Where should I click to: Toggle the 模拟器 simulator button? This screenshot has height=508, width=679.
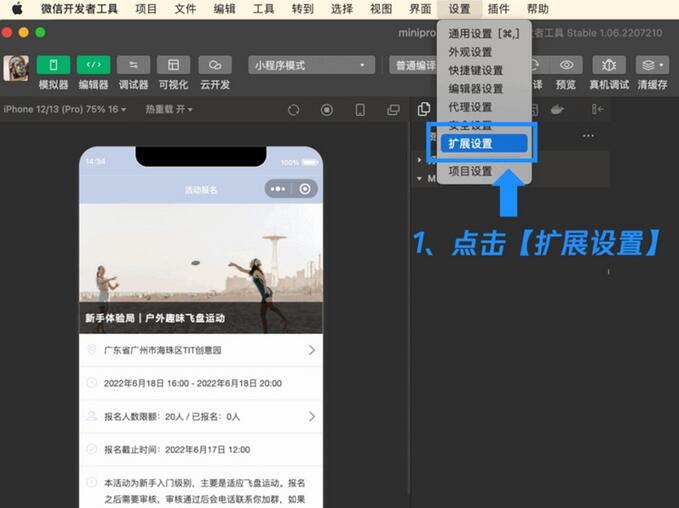click(x=53, y=65)
